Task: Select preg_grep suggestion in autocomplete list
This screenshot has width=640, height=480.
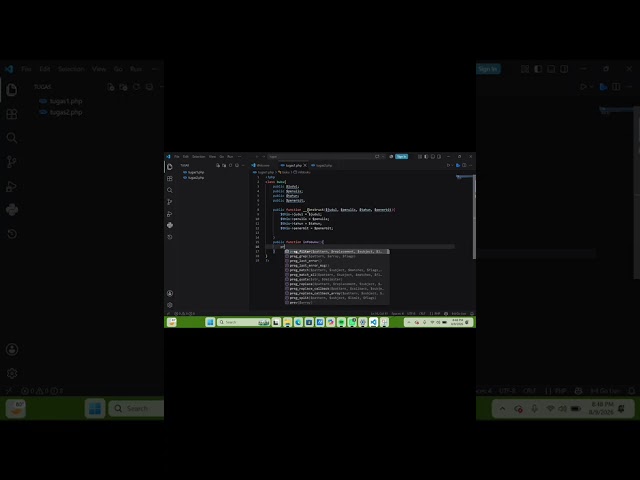Action: (x=337, y=256)
